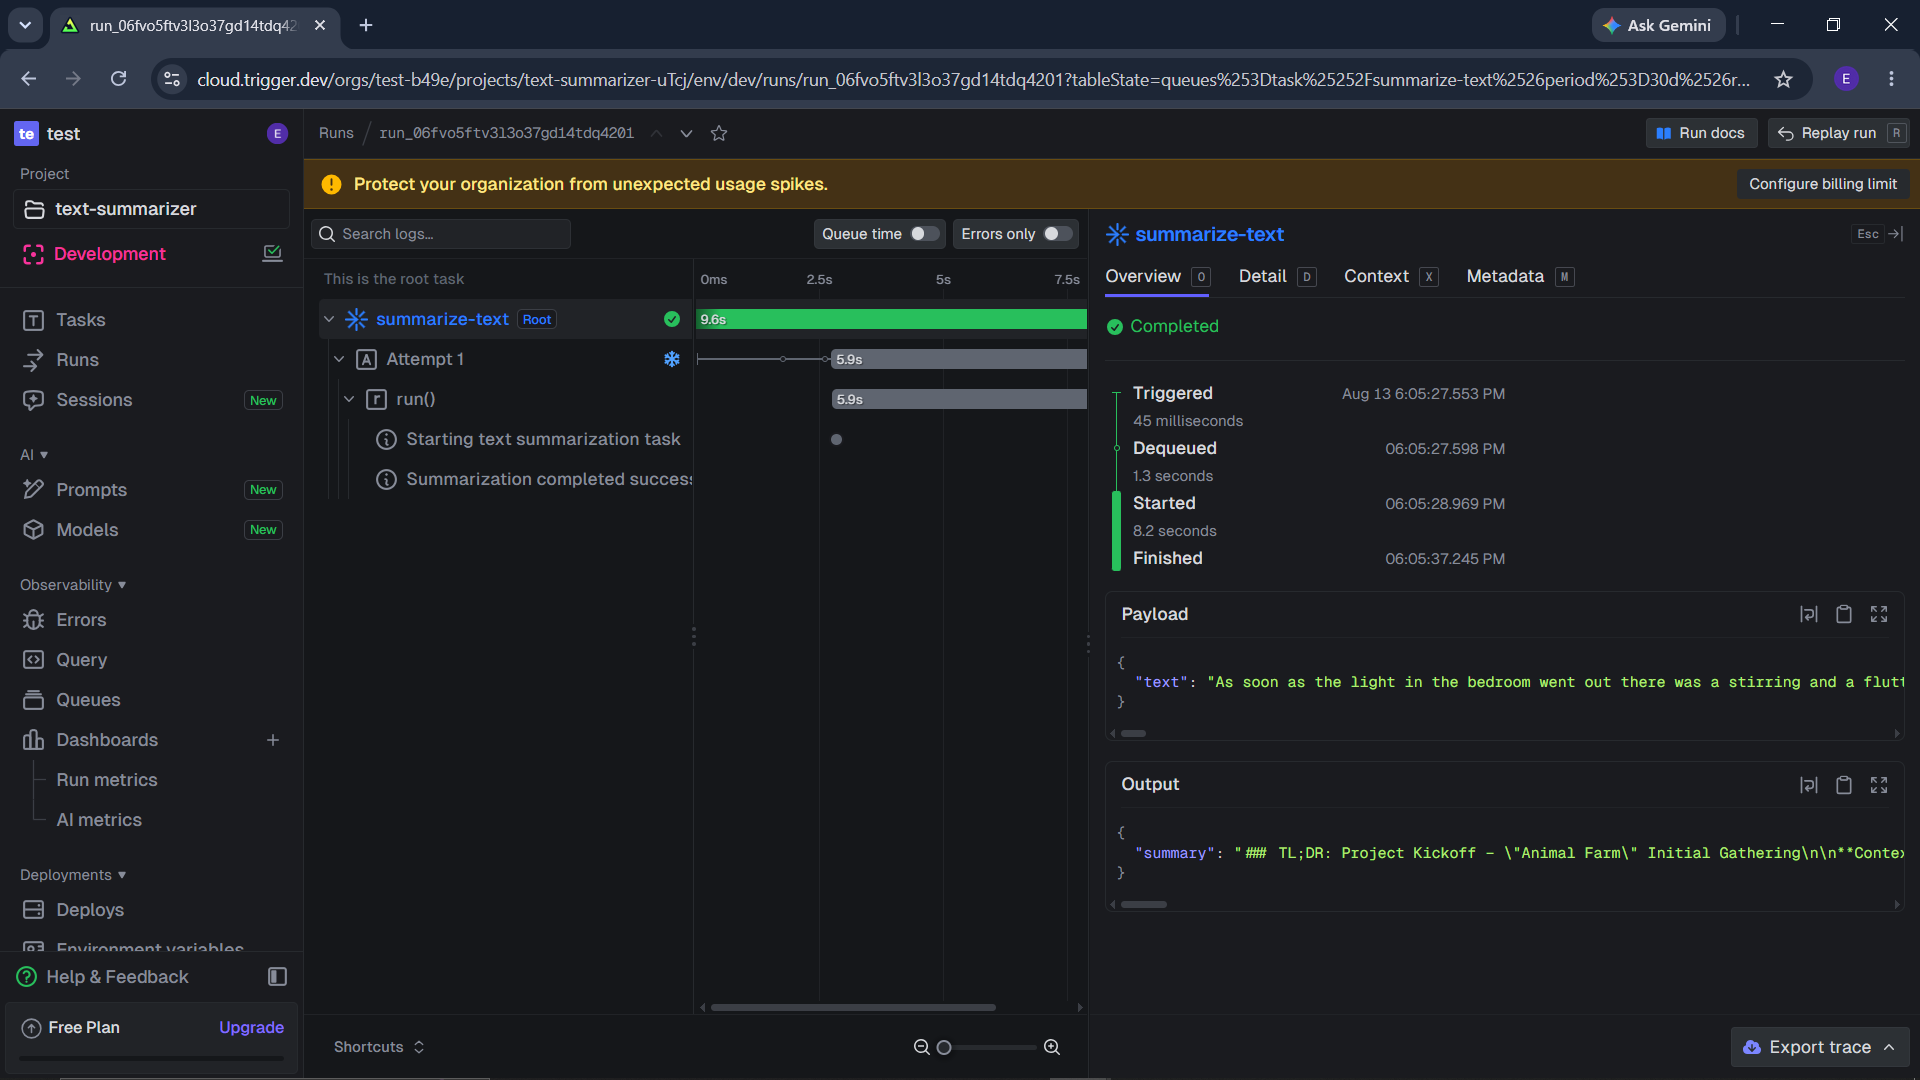Collapse Attempt 1 row
1920x1080 pixels.
coord(339,359)
